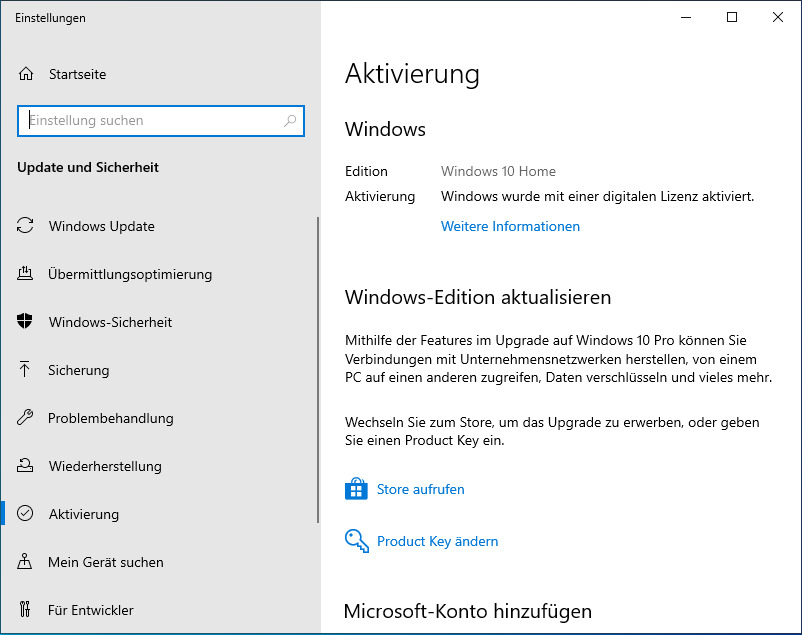Click the Weitere Informationen link
This screenshot has height=635, width=802.
(x=510, y=226)
